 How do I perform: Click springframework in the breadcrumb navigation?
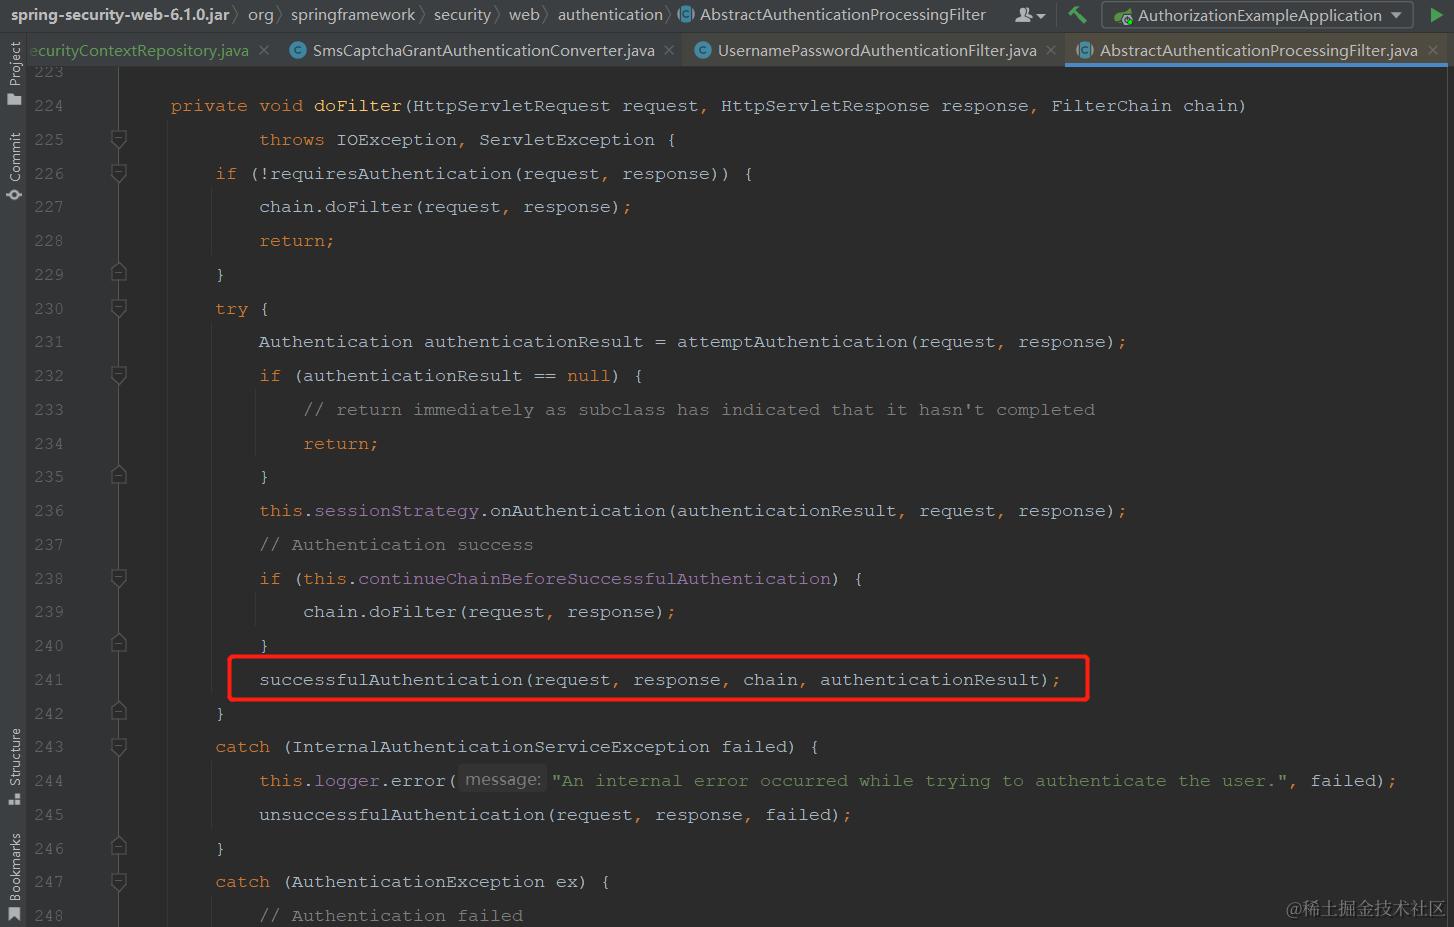click(353, 14)
